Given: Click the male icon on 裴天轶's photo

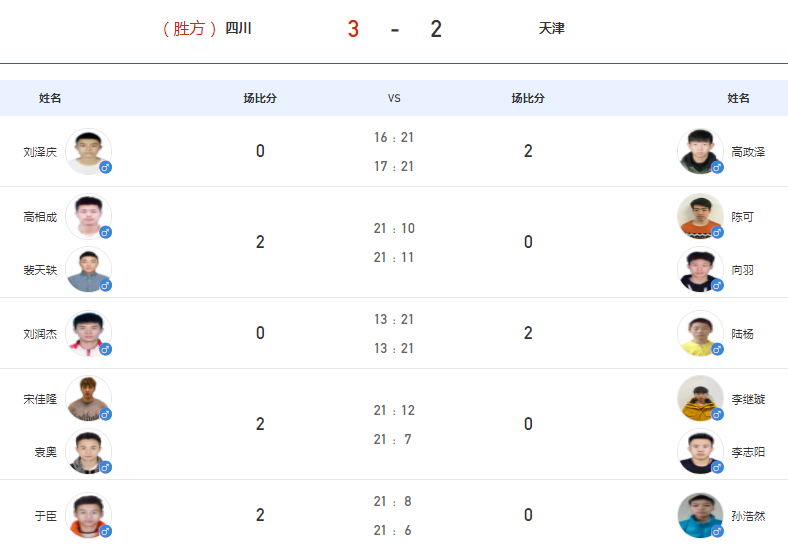Looking at the screenshot, I should point(106,286).
